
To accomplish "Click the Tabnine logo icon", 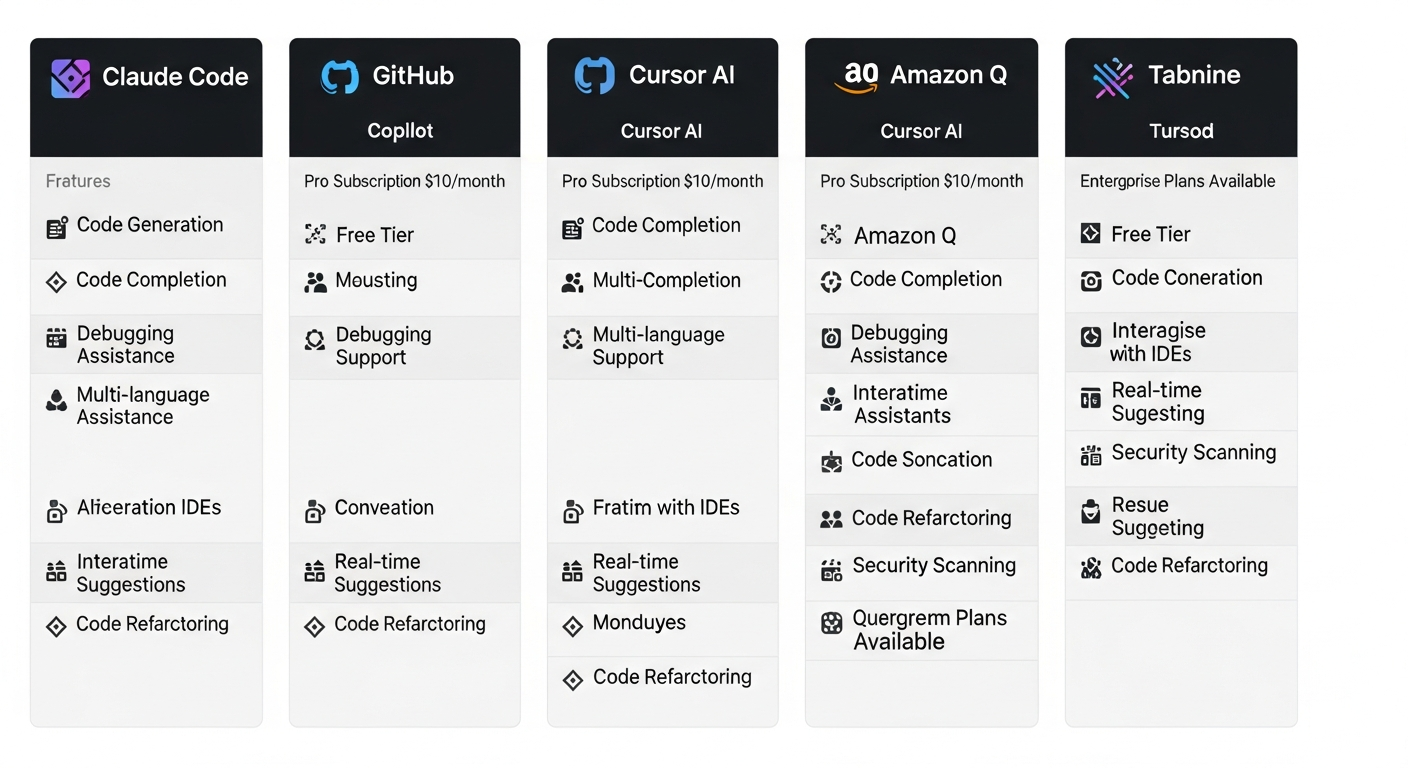I will pyautogui.click(x=1112, y=77).
